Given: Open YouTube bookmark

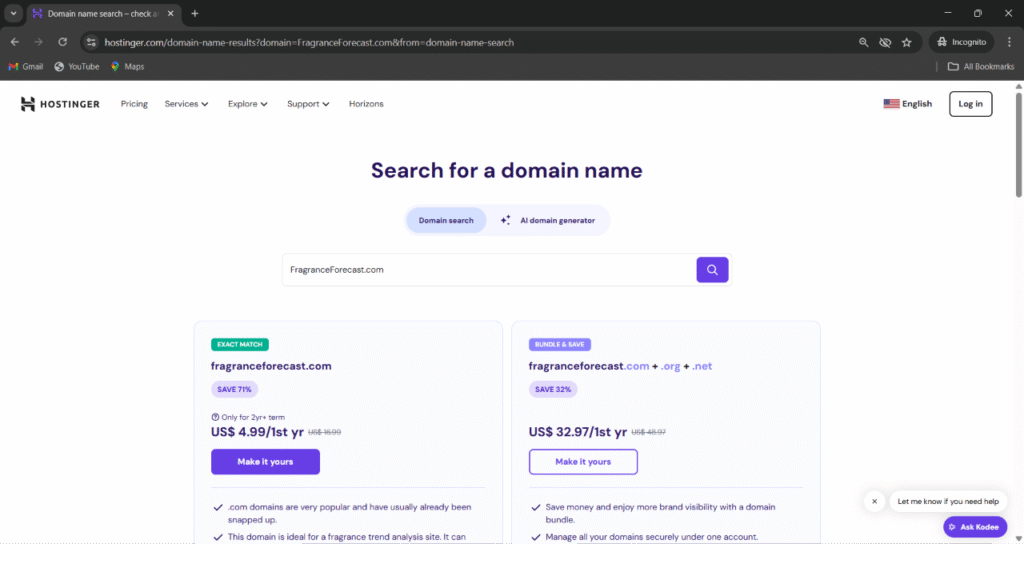Looking at the screenshot, I should 77,67.
